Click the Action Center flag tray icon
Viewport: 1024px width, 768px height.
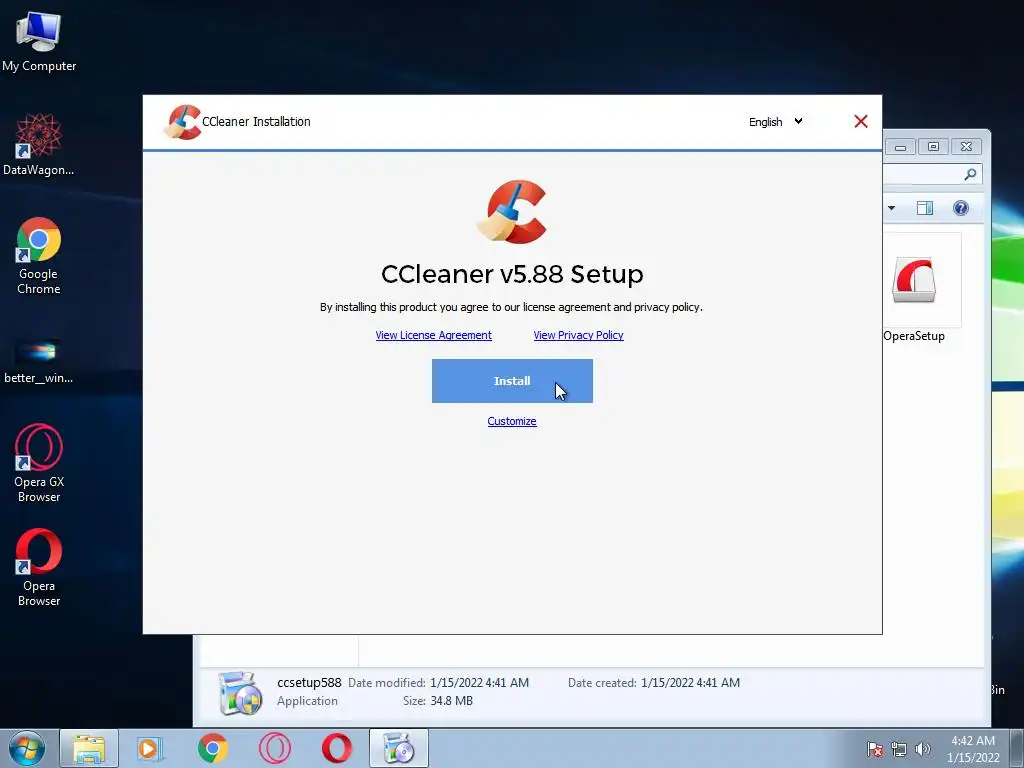coord(874,749)
